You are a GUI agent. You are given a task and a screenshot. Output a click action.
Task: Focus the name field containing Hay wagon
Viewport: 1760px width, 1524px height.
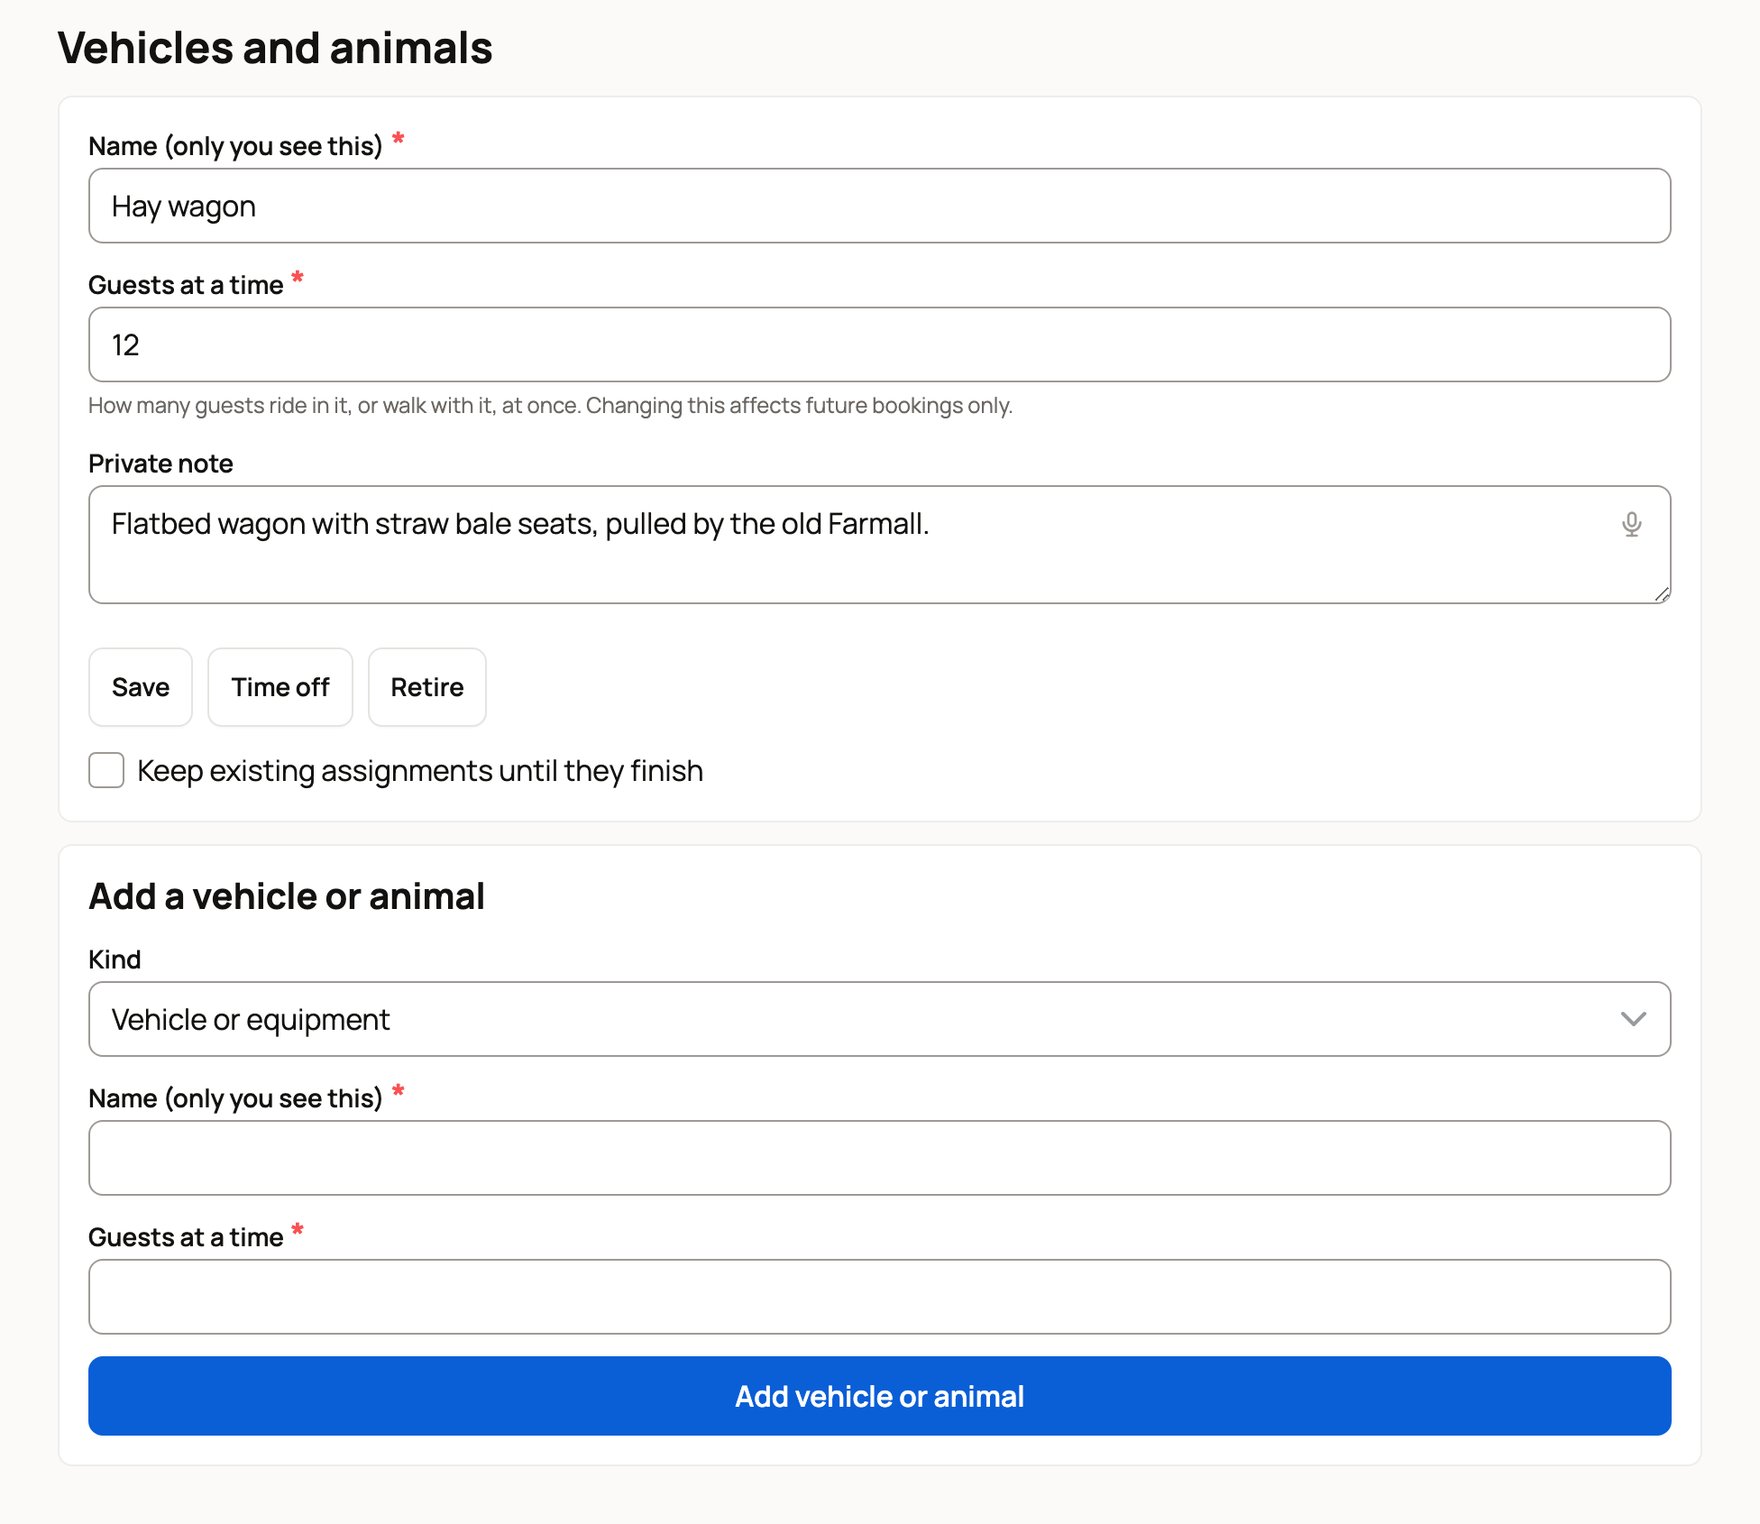[x=879, y=206]
